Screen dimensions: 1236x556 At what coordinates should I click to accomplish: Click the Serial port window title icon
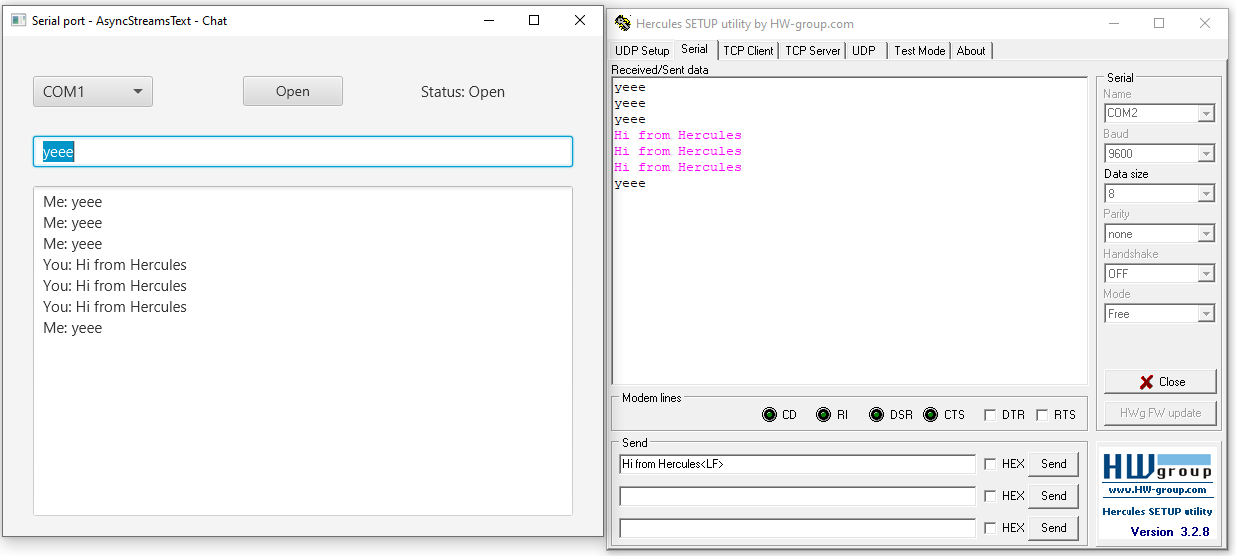point(18,20)
